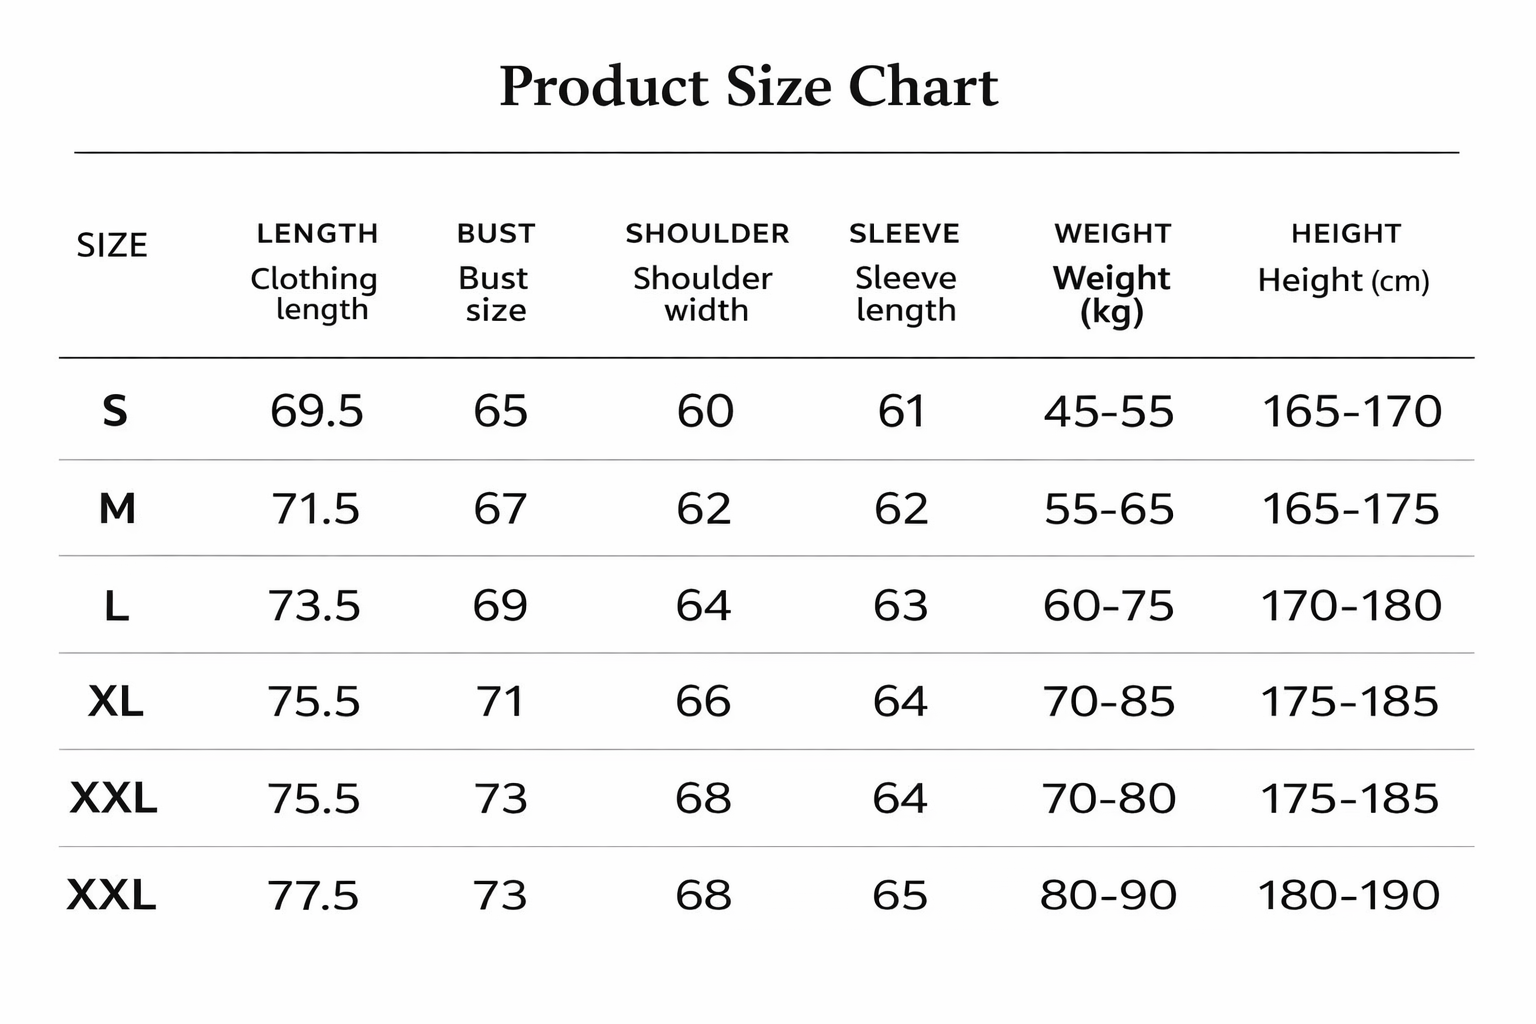Click the M size row label
The width and height of the screenshot is (1536, 1024).
117,509
